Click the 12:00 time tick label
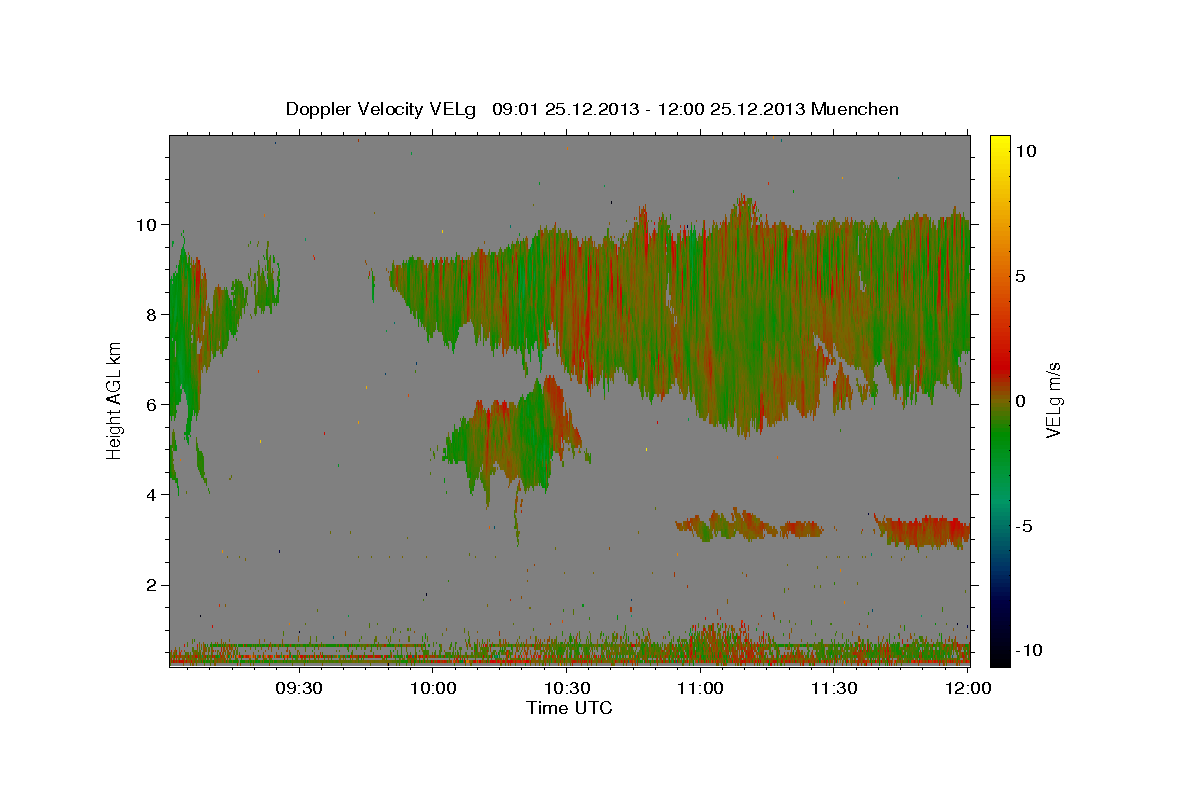1200x800 pixels. (967, 688)
